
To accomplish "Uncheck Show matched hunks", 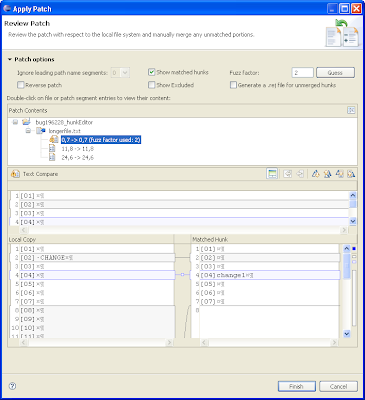I will coord(152,72).
